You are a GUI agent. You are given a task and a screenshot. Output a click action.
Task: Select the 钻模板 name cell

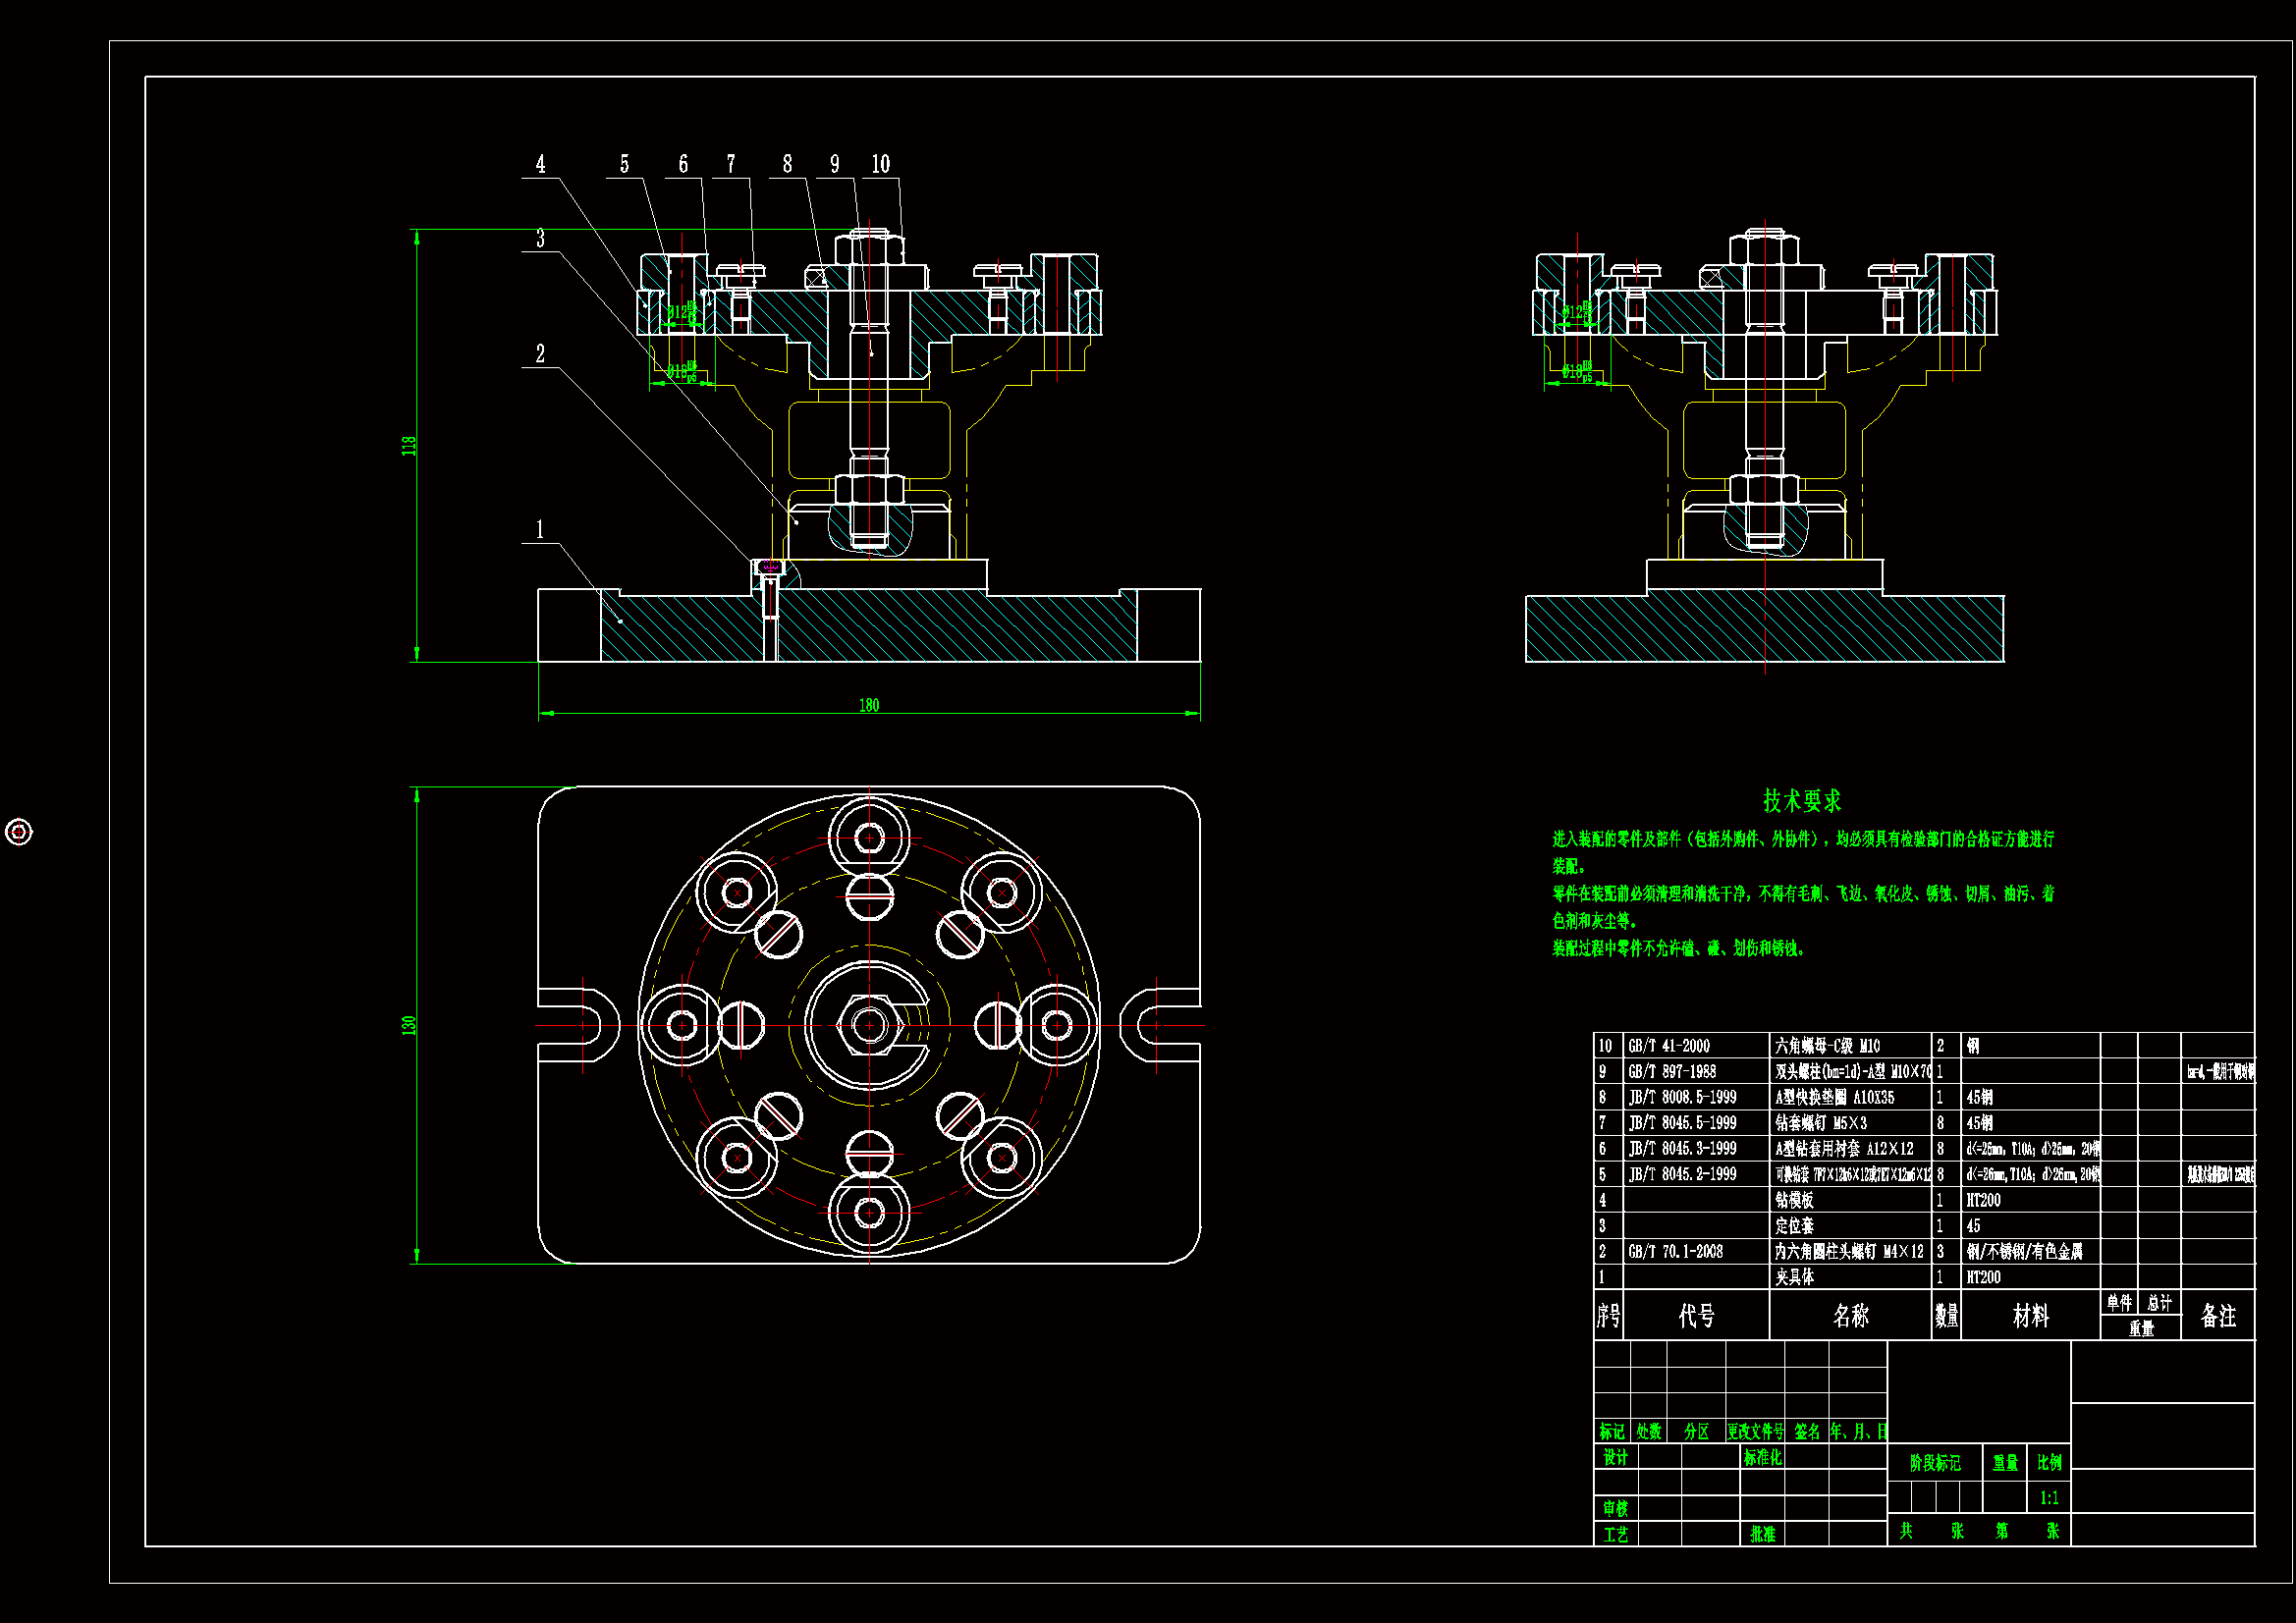tap(1794, 1200)
